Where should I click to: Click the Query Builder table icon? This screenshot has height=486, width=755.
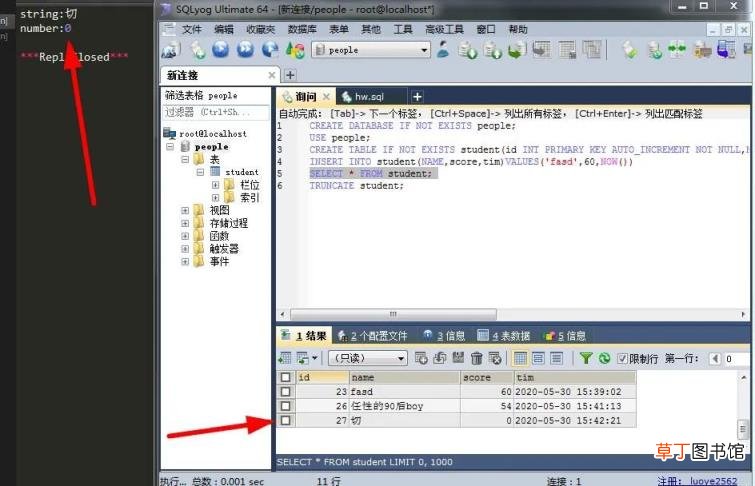[x=567, y=50]
